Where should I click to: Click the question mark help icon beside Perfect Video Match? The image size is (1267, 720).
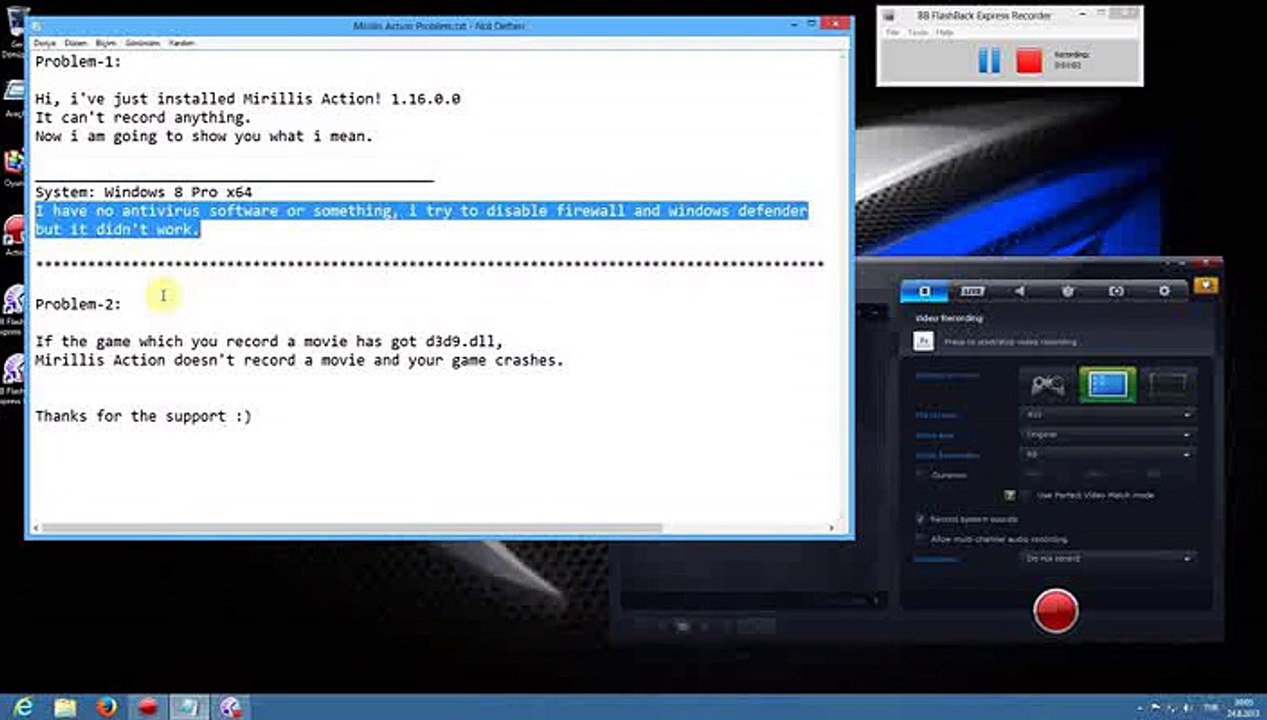coord(1010,495)
